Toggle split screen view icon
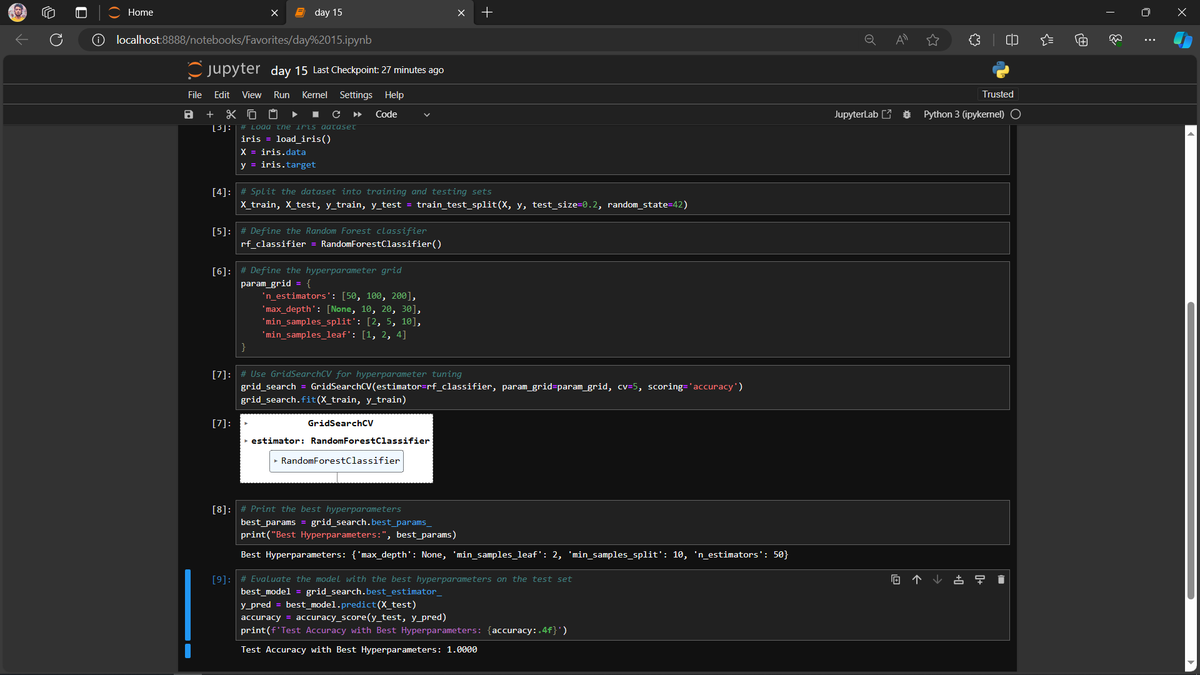The width and height of the screenshot is (1200, 675). tap(1010, 40)
